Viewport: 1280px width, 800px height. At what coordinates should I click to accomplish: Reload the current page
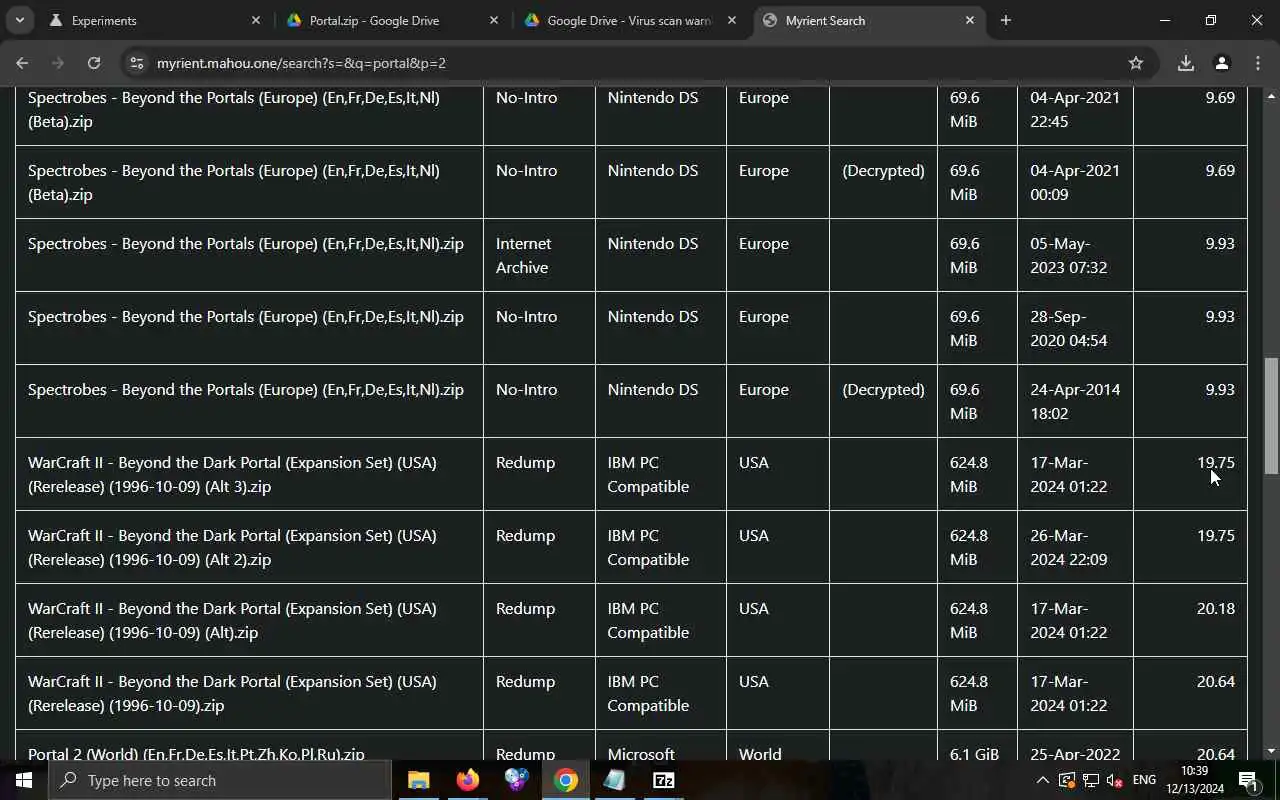(94, 63)
